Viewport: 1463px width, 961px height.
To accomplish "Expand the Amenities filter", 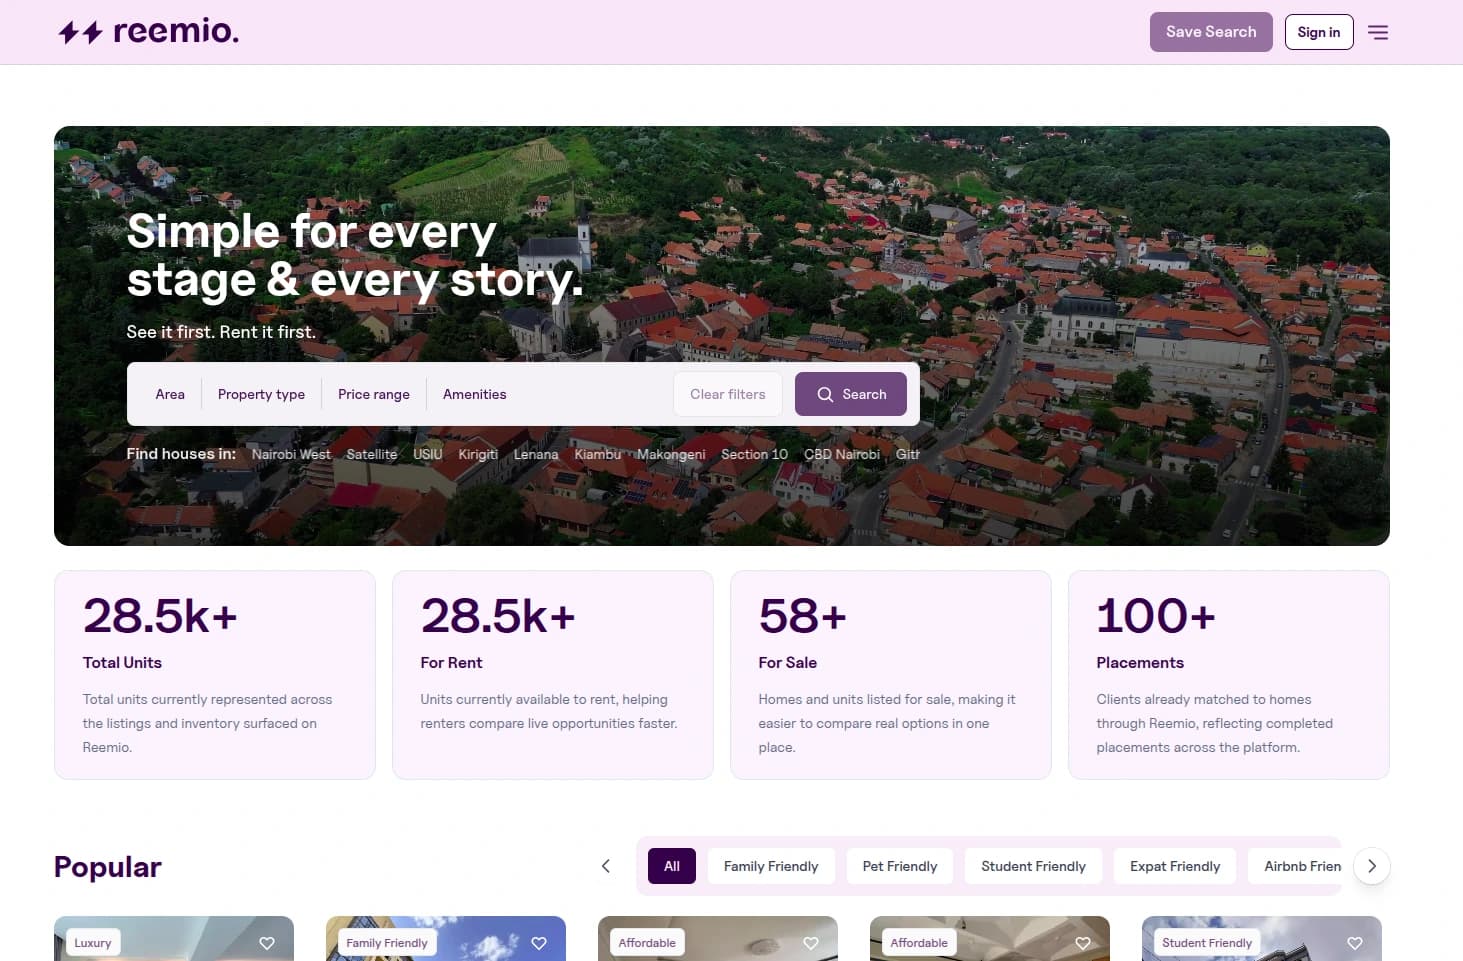I will 475,394.
